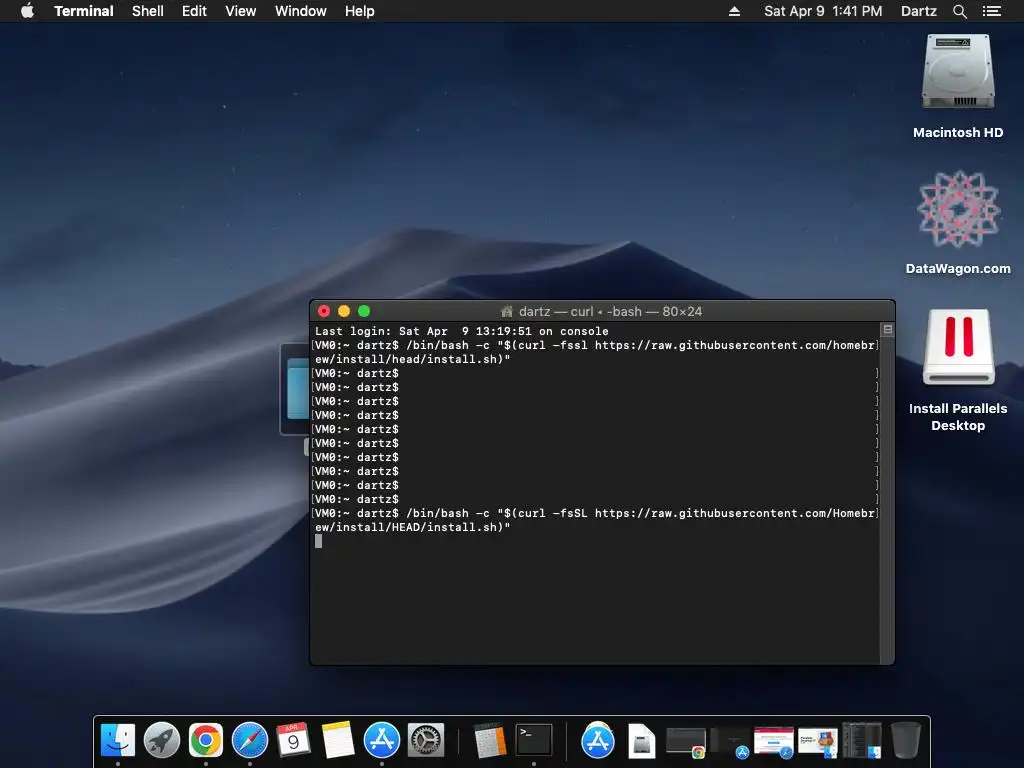Open the View menu
Image resolution: width=1024 pixels, height=768 pixels.
pyautogui.click(x=240, y=11)
